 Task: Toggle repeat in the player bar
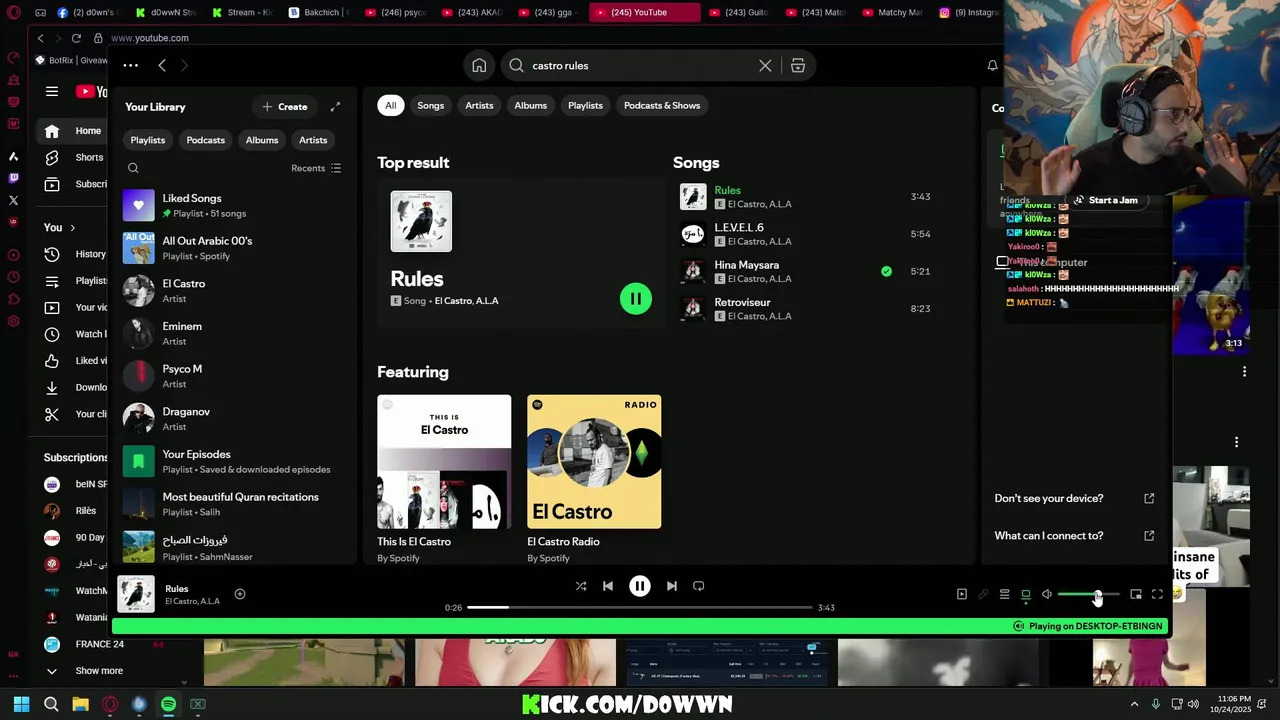(x=699, y=586)
